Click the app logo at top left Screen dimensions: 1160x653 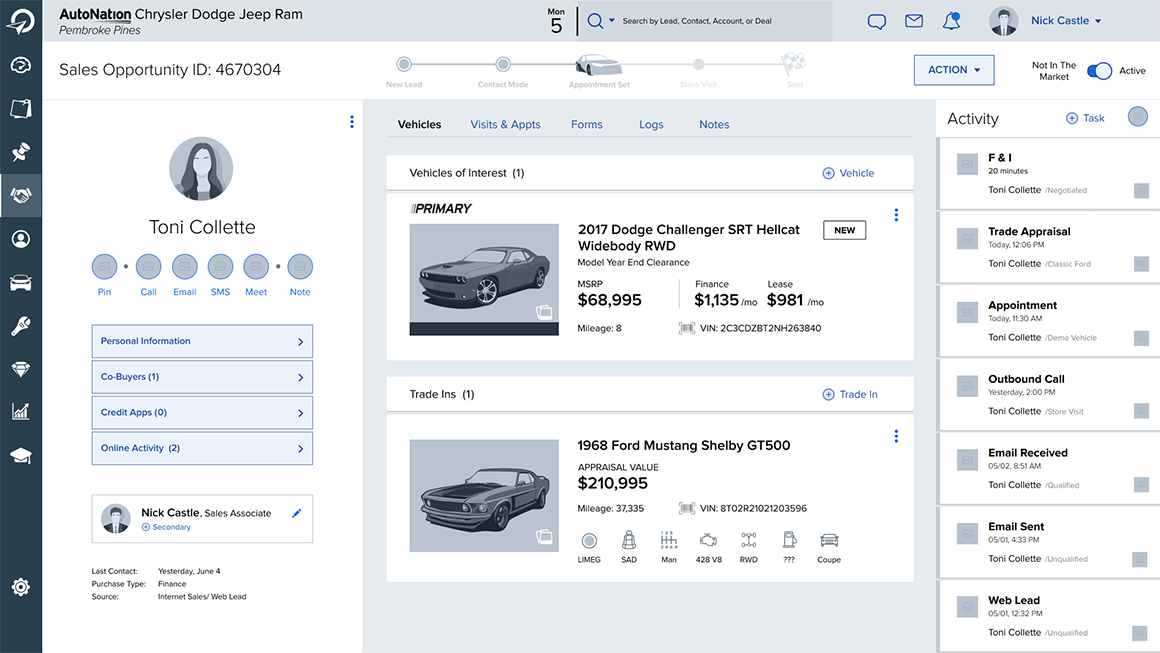click(21, 21)
